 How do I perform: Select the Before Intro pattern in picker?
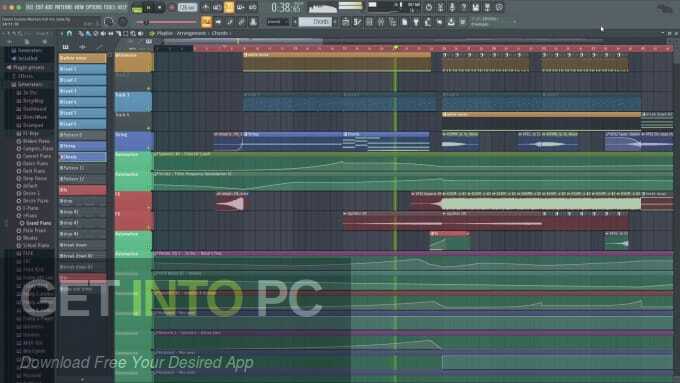[x=82, y=58]
